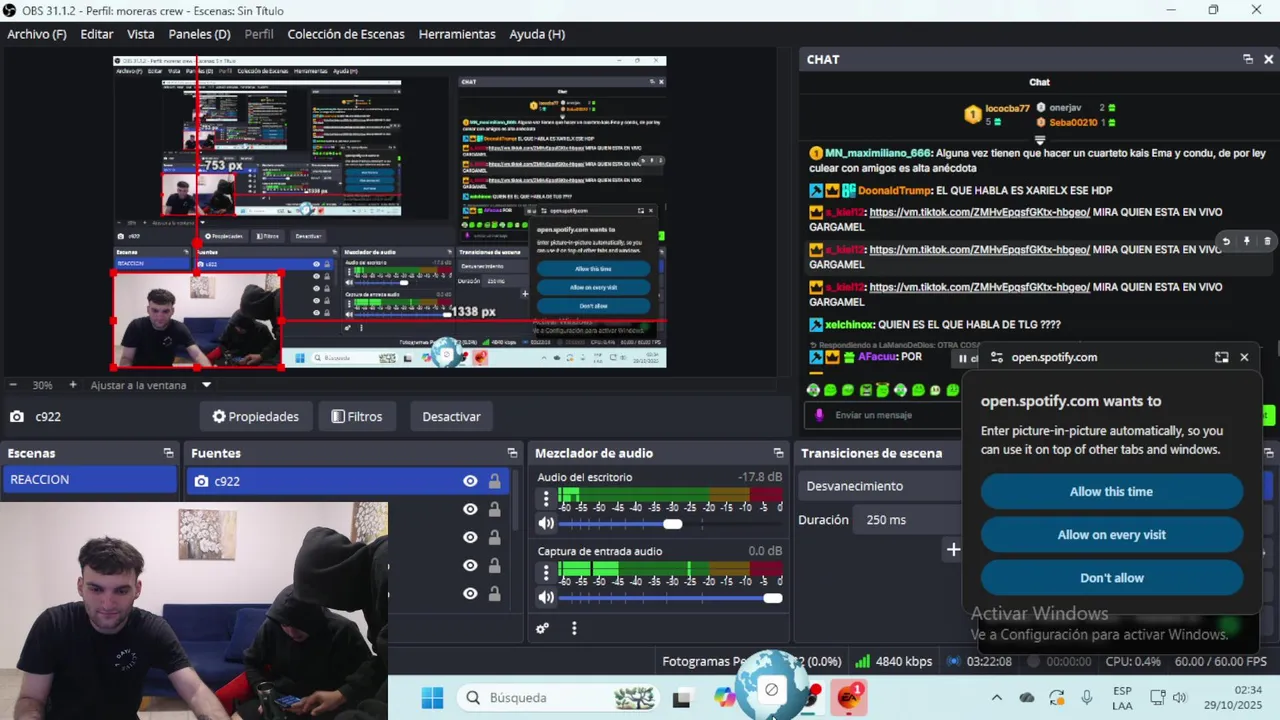The image size is (1280, 720).
Task: Pause playback in the Spotify mini player
Action: (963, 358)
